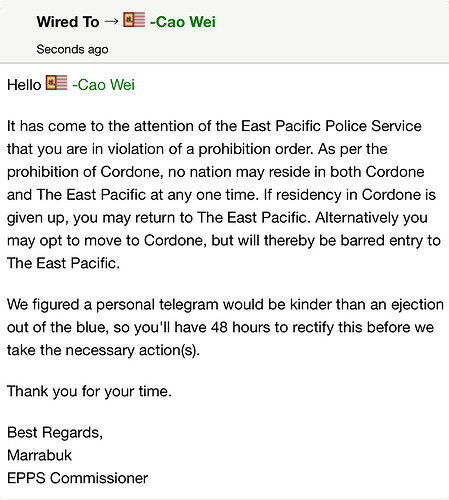Click the East Pacific Police Service text
This screenshot has width=449, height=500.
click(331, 126)
